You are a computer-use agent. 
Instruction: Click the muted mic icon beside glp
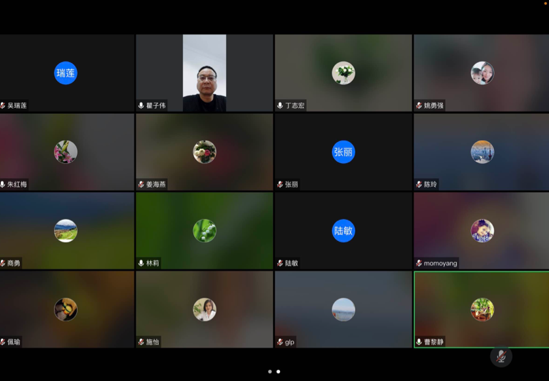pos(280,342)
